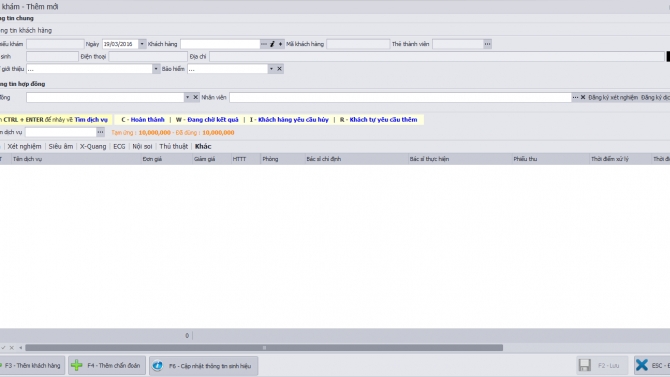Click F4 - Thêm chẩn đoán button
This screenshot has width=670, height=377.
coord(106,365)
